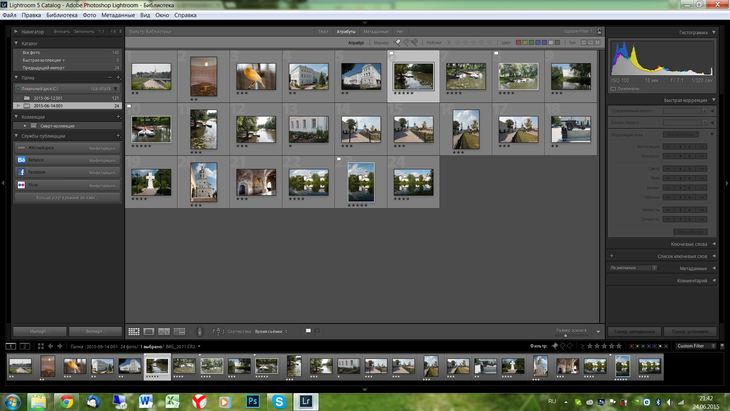Viewport: 730px width, 411px height.
Task: Click the Flickr publish service icon
Action: 21,185
